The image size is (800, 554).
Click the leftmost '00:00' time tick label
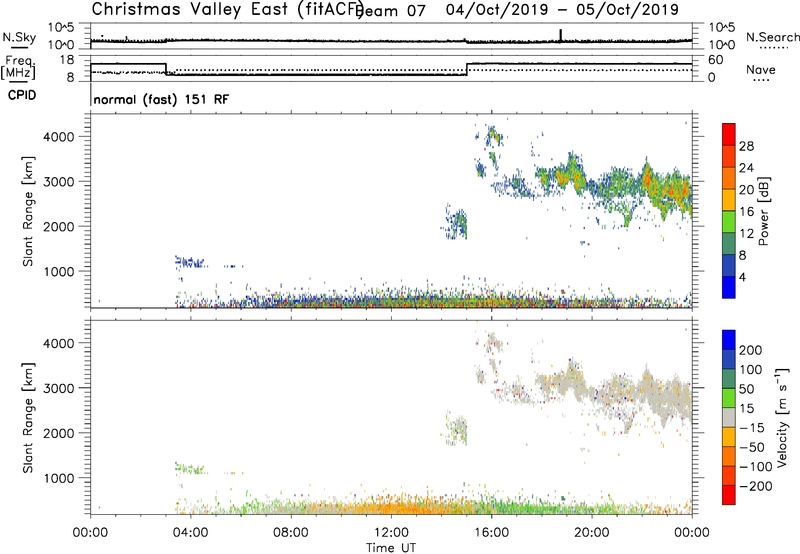(x=90, y=533)
